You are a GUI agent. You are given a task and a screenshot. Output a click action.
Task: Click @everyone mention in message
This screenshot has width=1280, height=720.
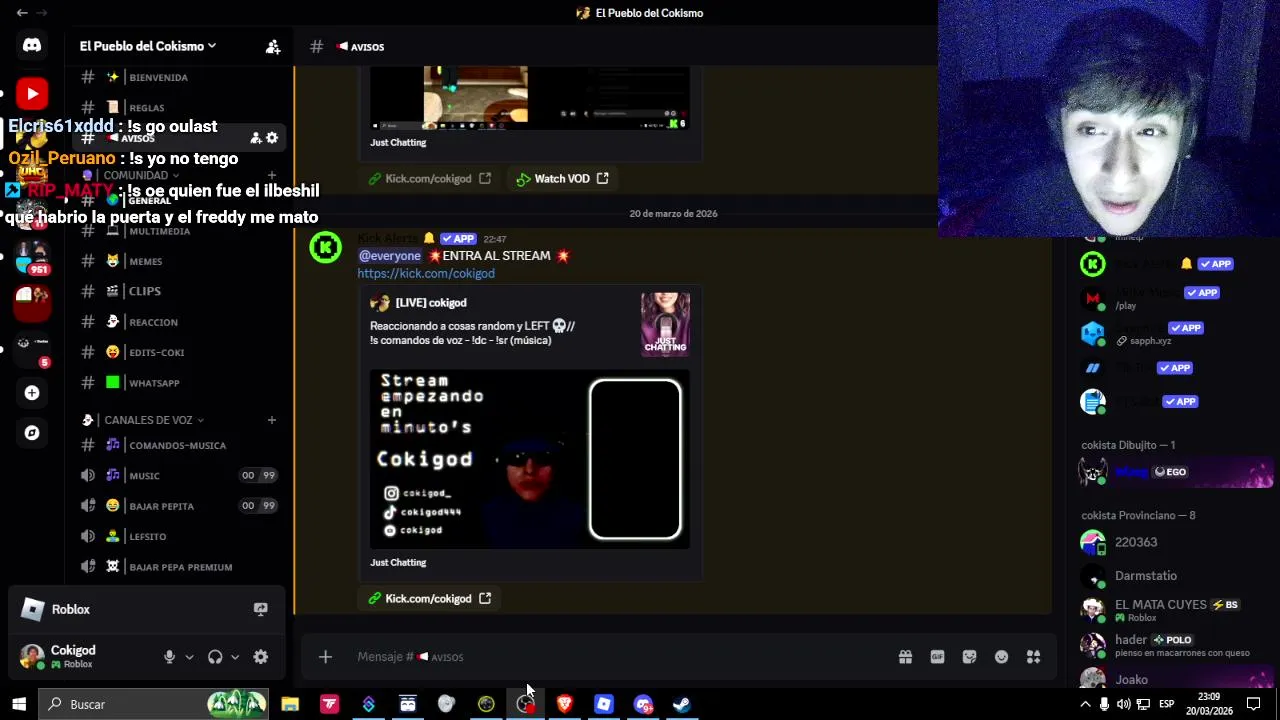pos(390,256)
